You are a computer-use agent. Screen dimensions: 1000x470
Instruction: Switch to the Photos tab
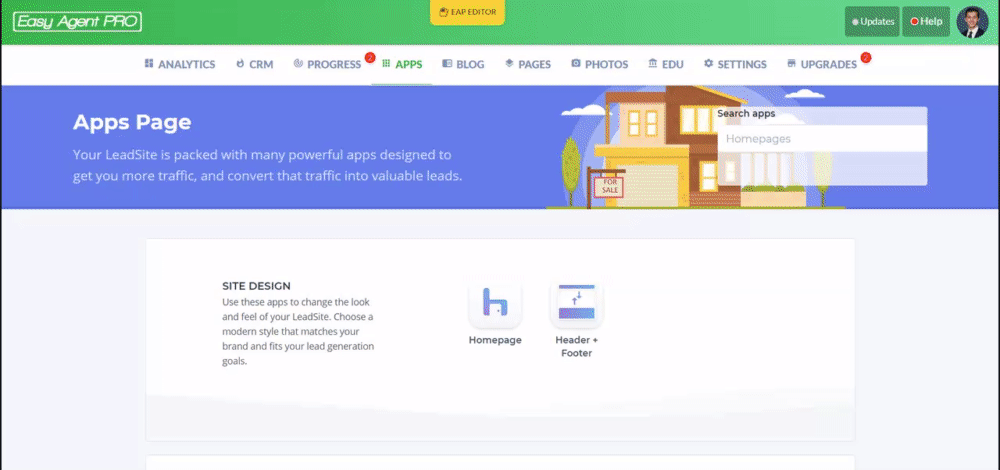[x=599, y=64]
